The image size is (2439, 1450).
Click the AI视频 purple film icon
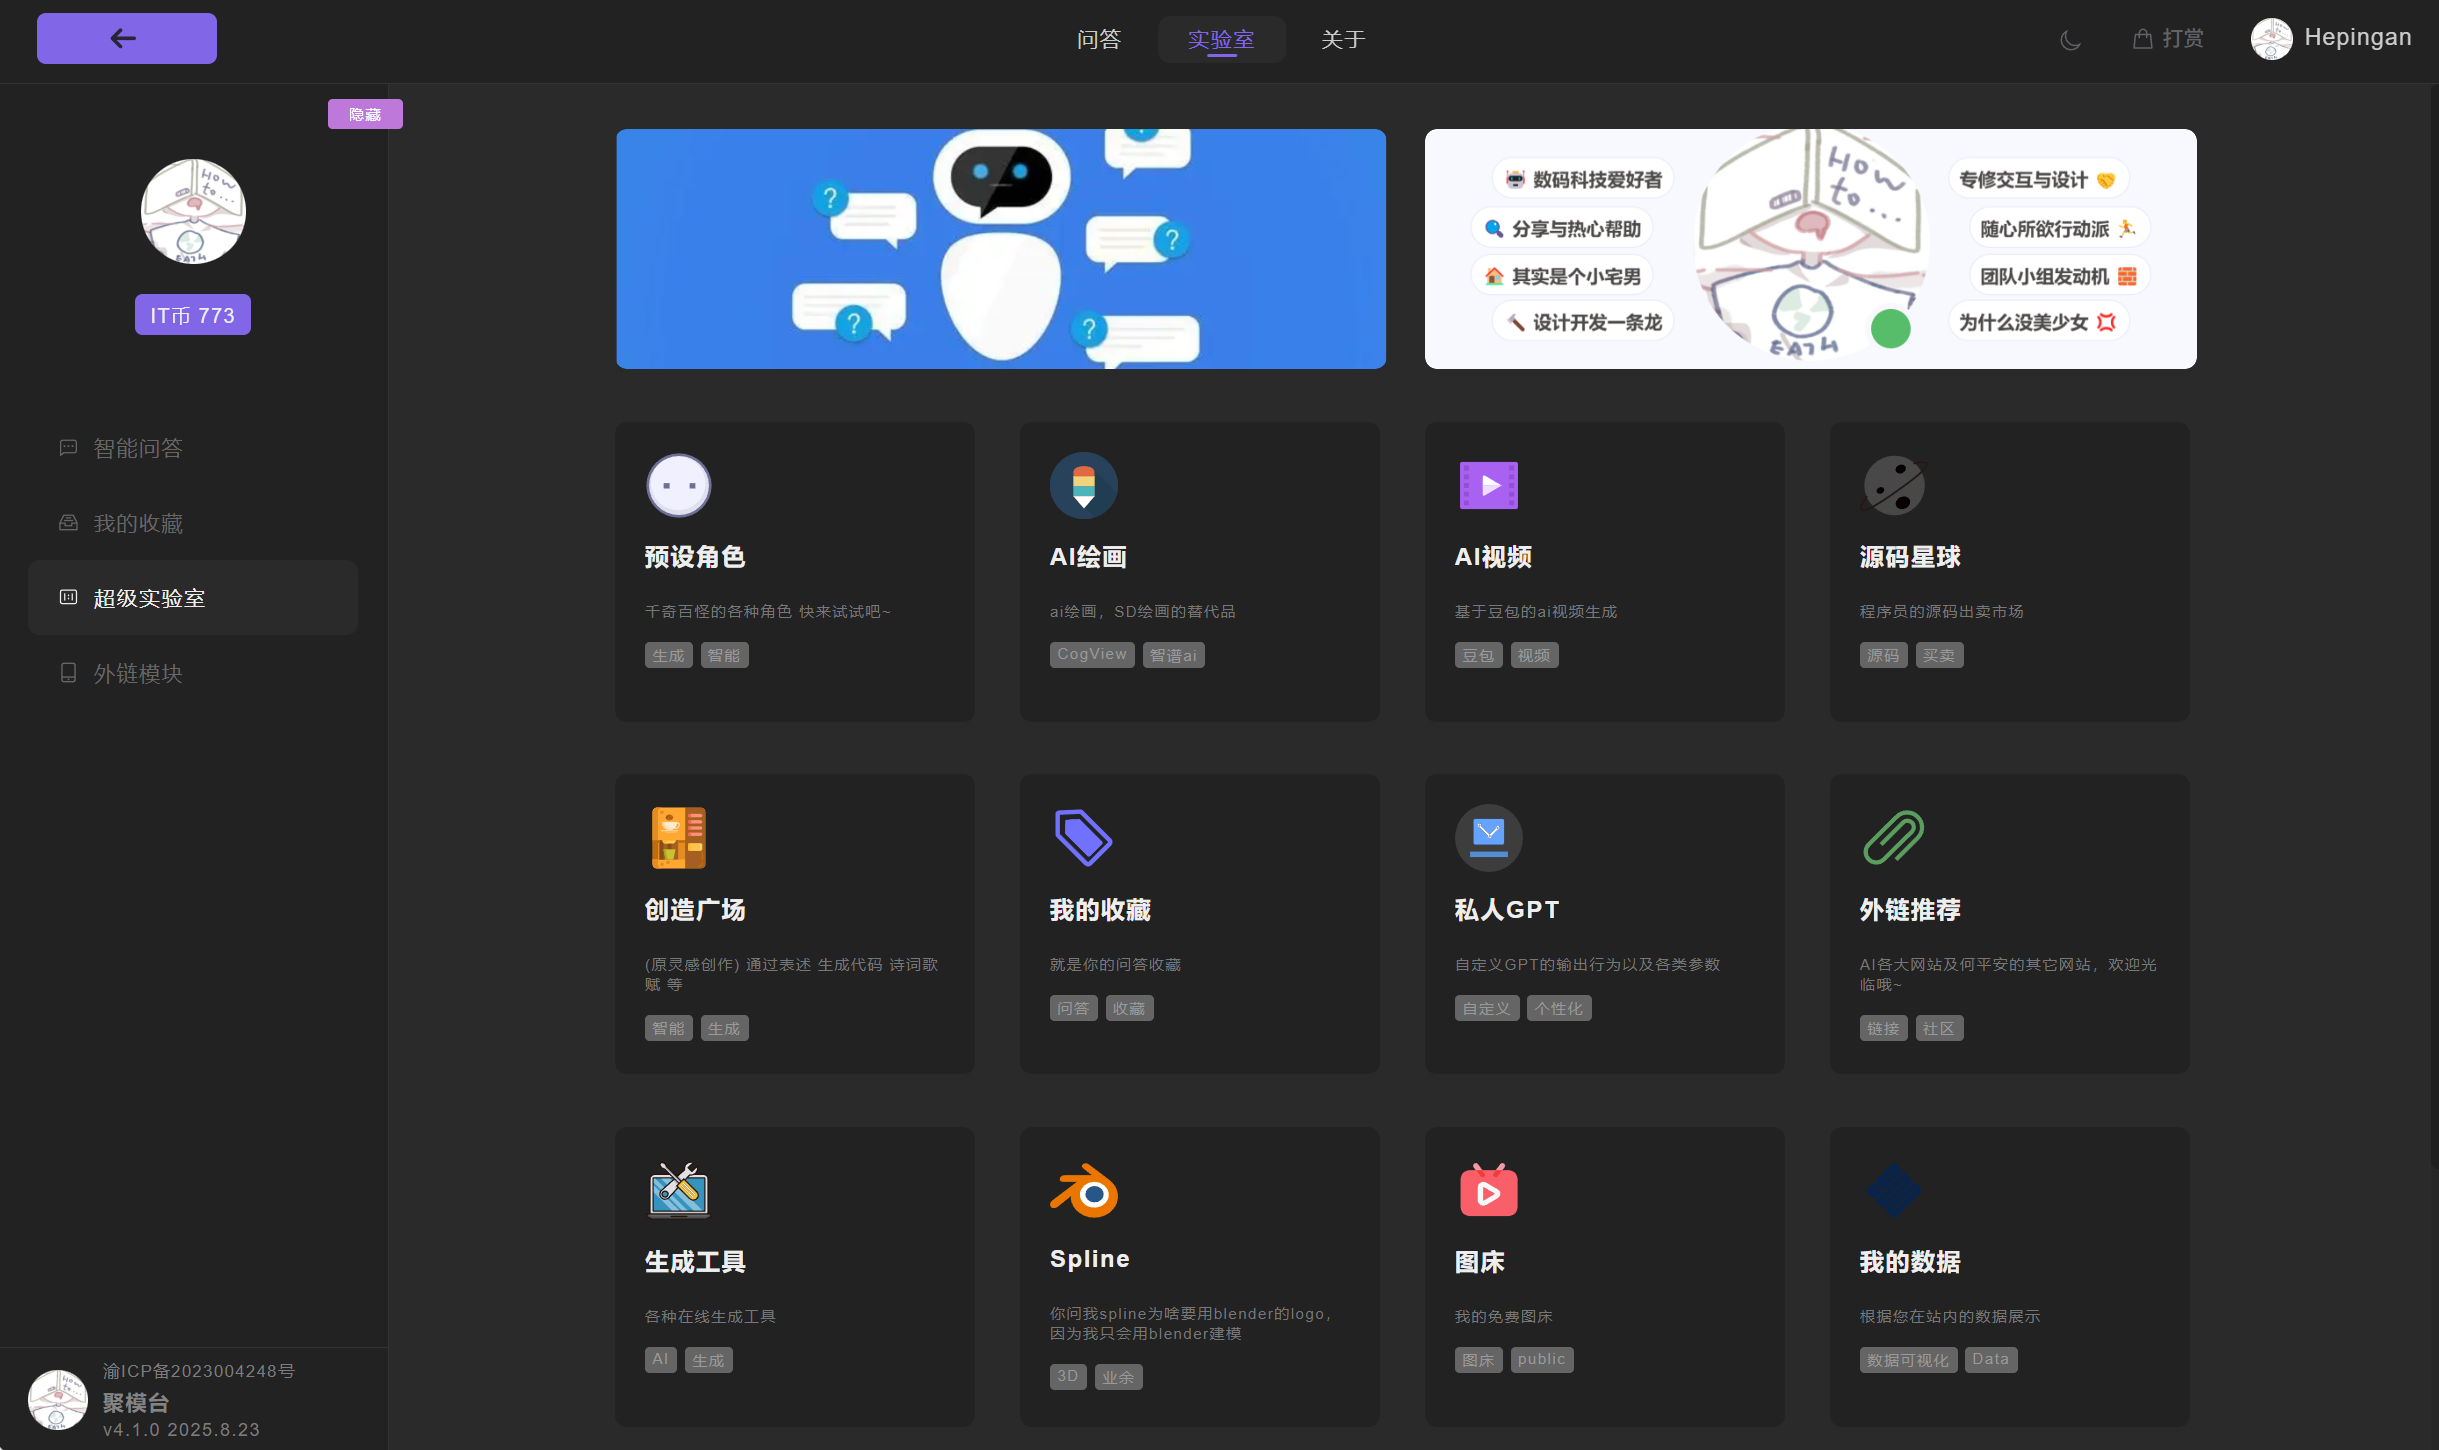pyautogui.click(x=1488, y=486)
